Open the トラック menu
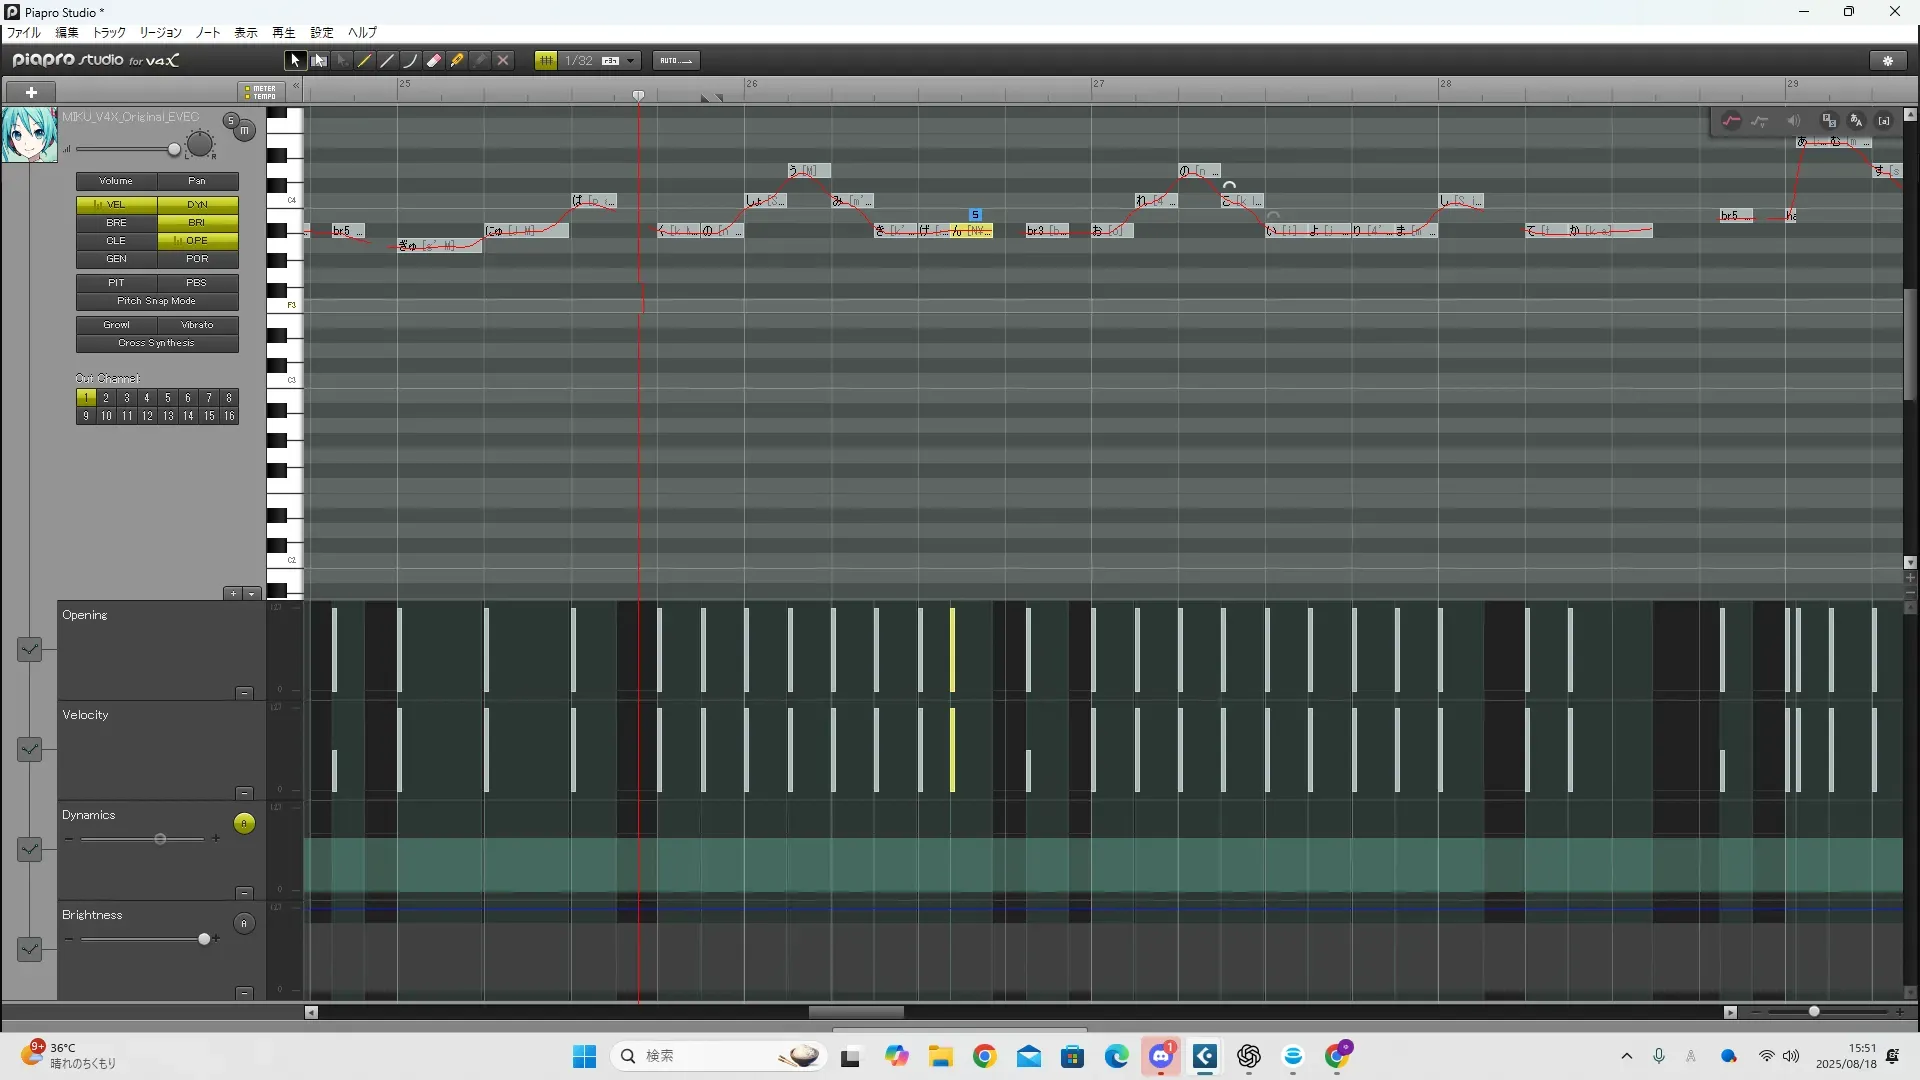This screenshot has height=1080, width=1920. (109, 33)
